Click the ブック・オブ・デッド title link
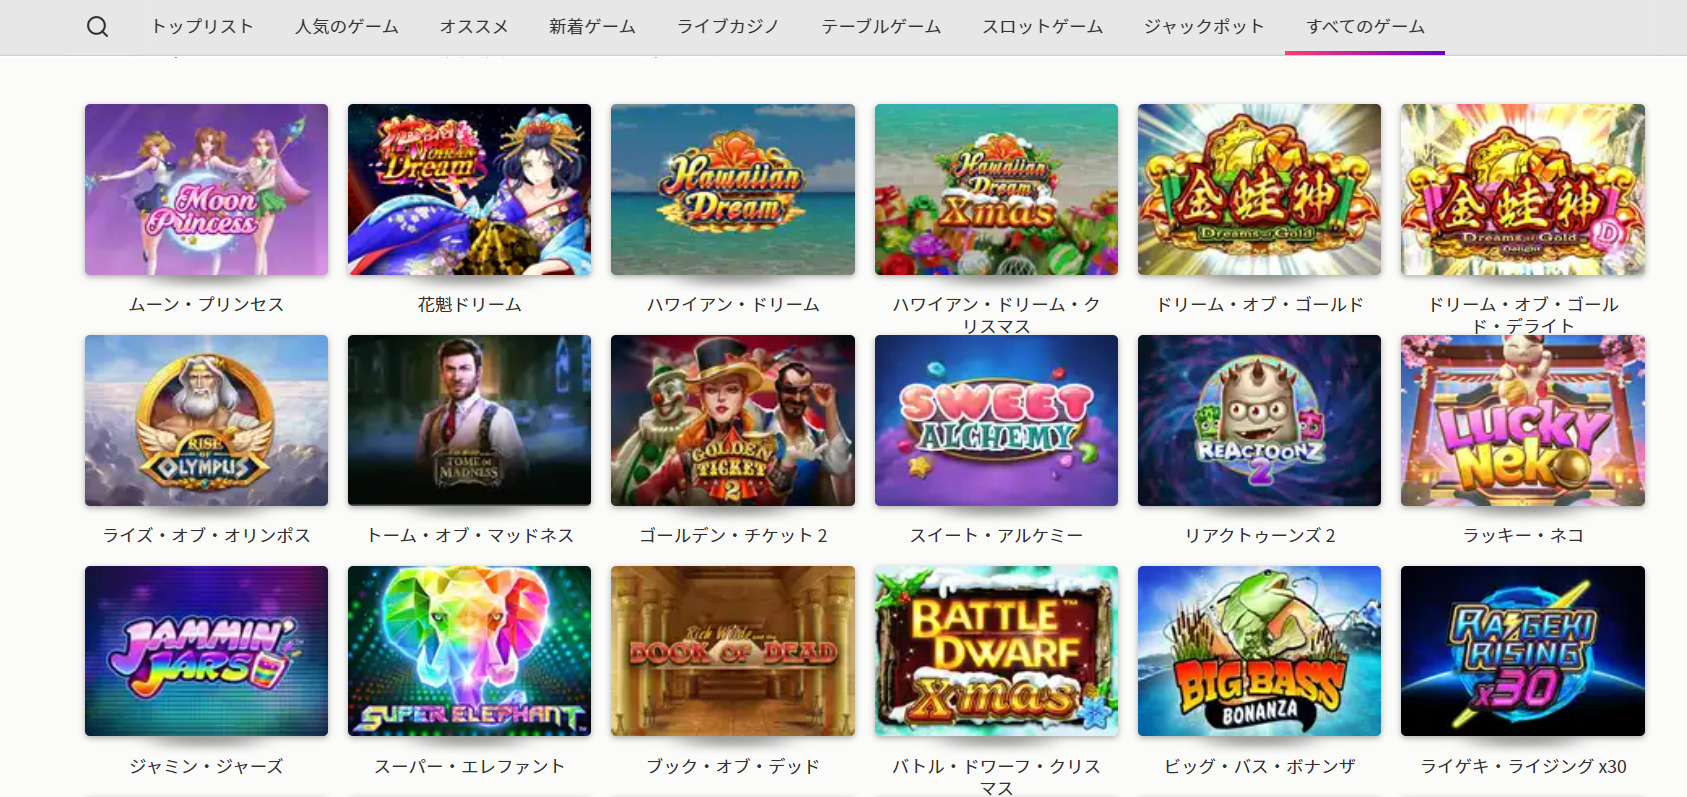Screen dimensions: 1687x797 (733, 767)
